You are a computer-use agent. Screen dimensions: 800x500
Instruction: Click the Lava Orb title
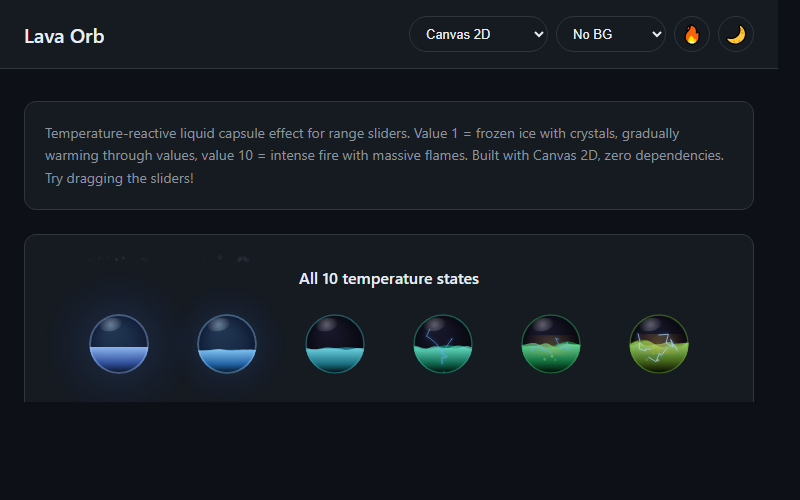64,36
